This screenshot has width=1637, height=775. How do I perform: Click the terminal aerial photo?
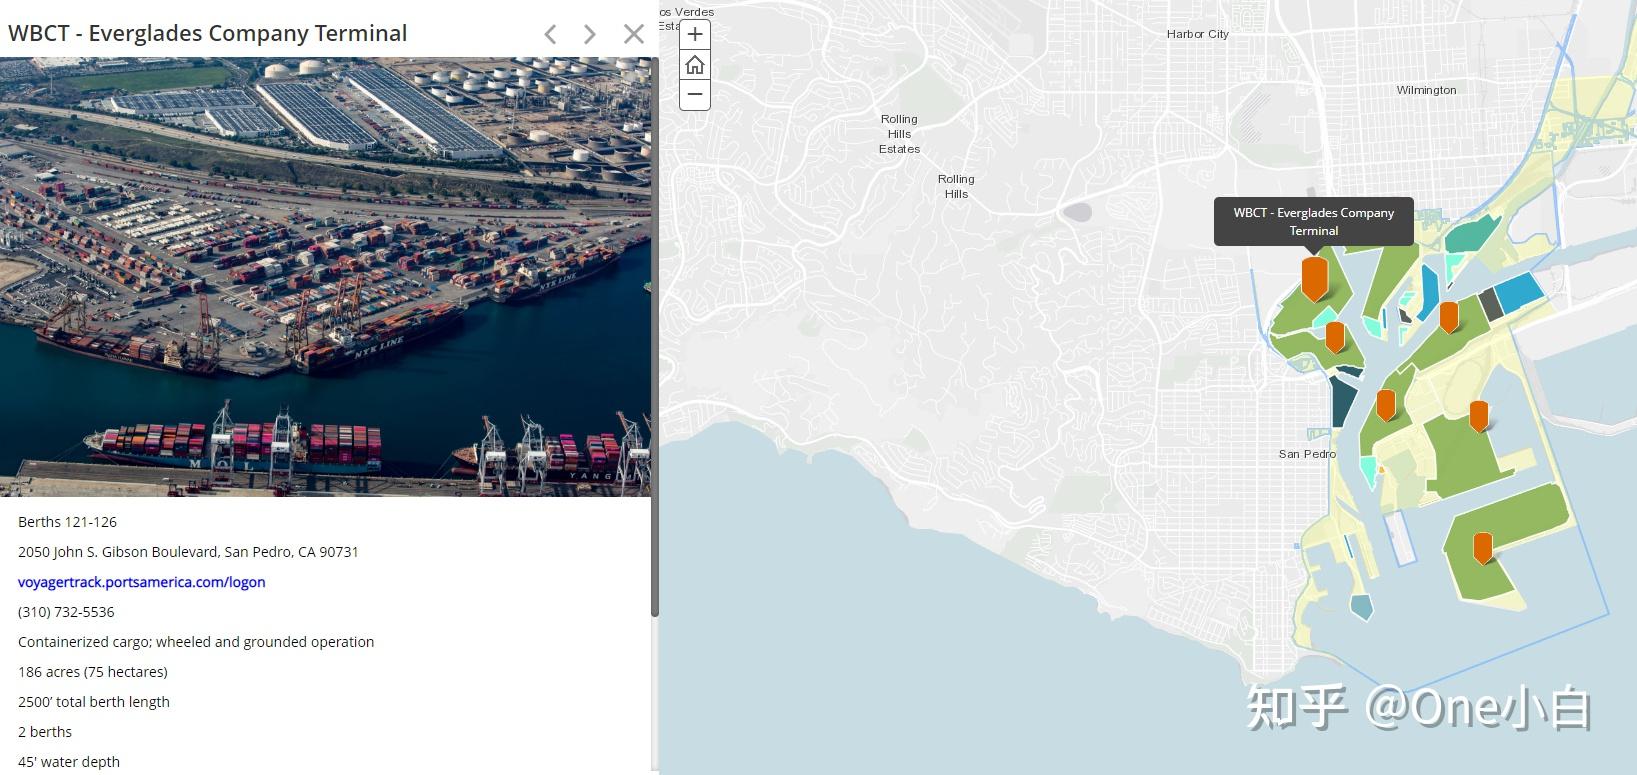pos(325,277)
